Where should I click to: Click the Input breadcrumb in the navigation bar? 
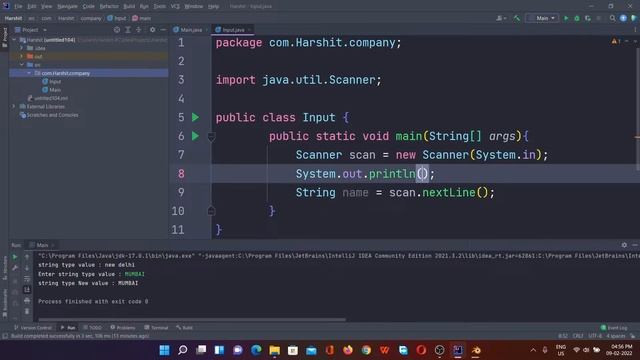(x=117, y=18)
